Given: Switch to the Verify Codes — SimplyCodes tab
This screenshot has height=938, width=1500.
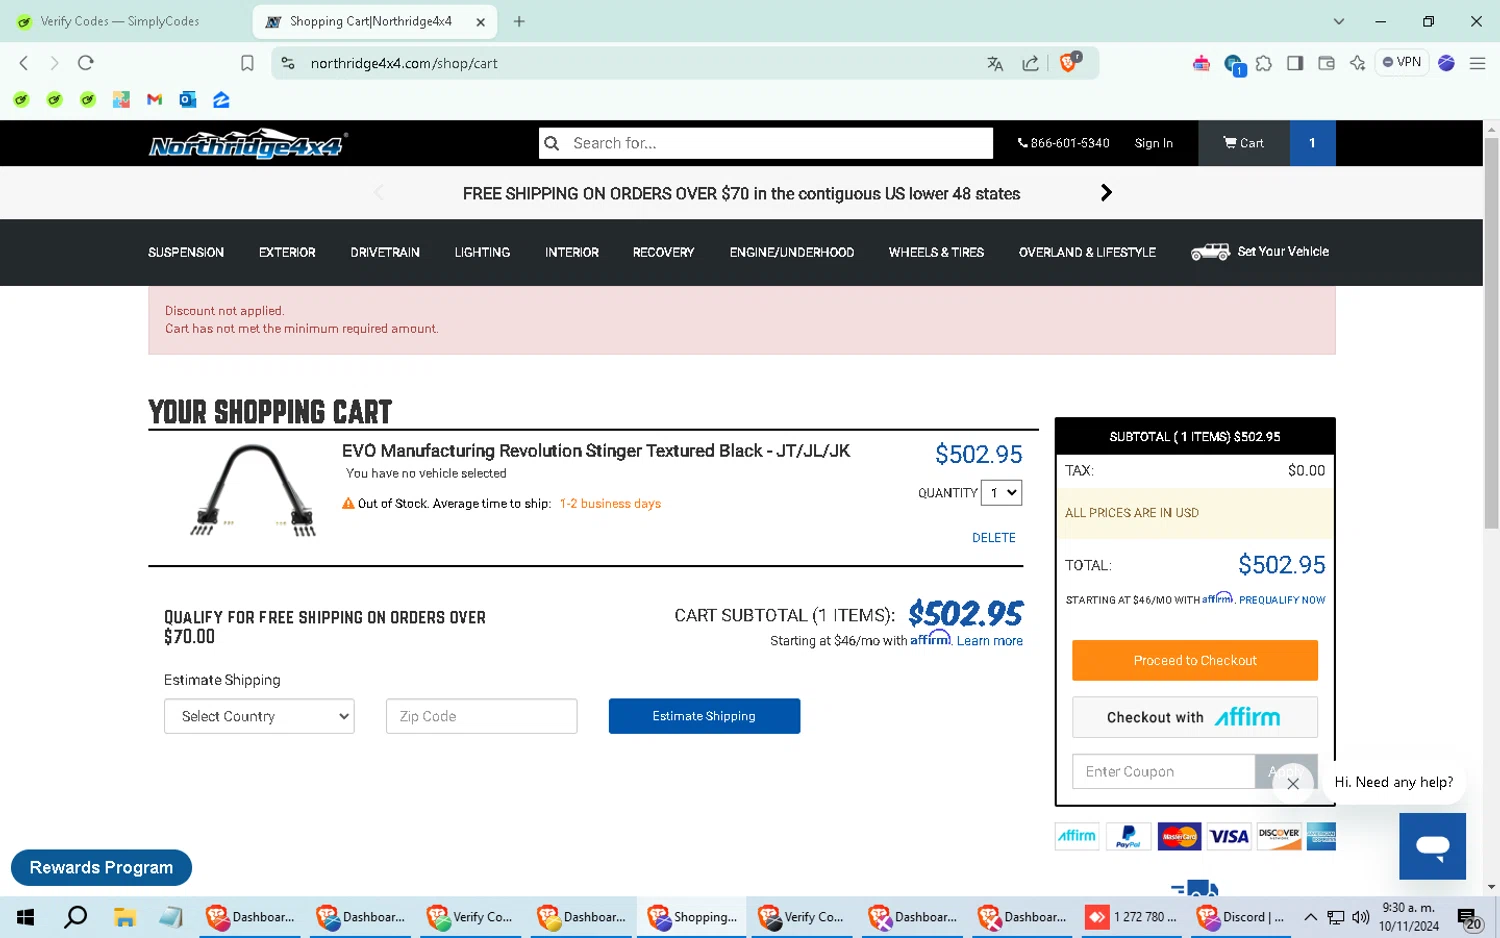Looking at the screenshot, I should 120,21.
